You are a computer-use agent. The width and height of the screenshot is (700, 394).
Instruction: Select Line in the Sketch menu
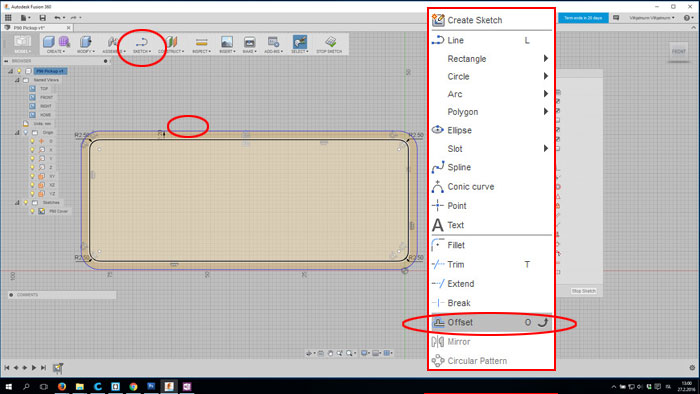(491, 40)
